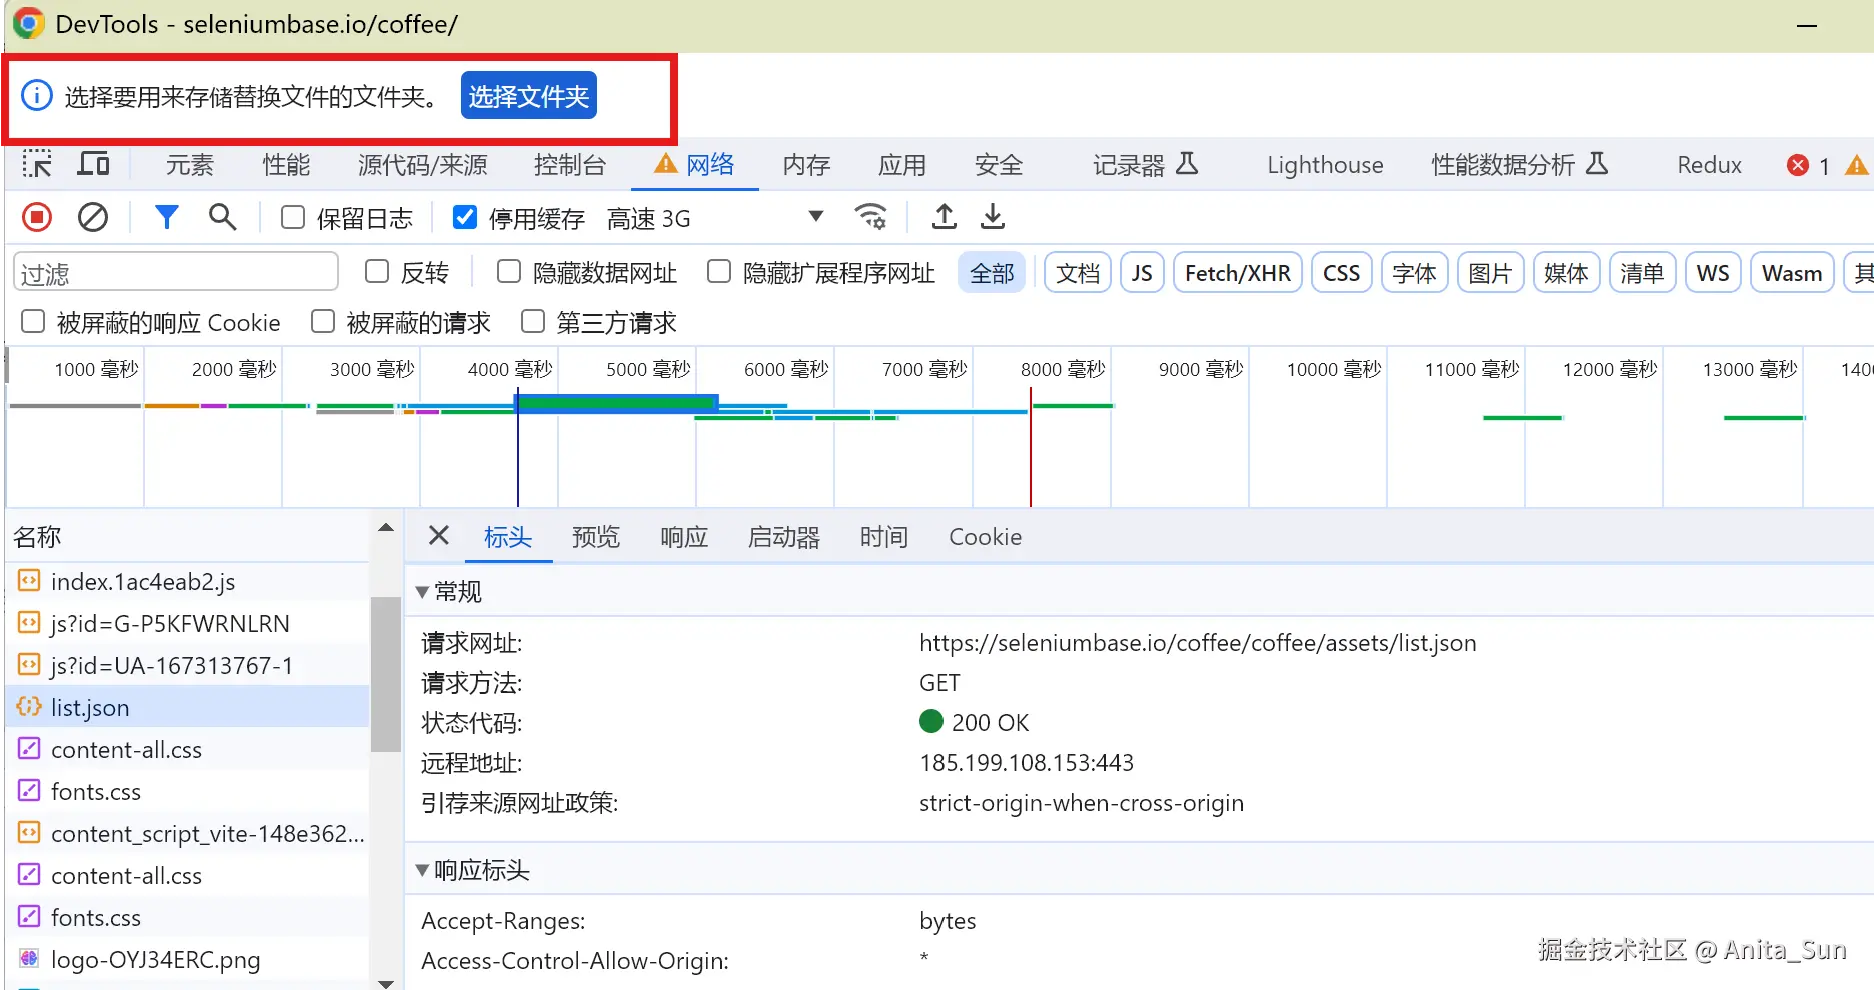
Task: Tick the 第三方请求 checkbox
Action: [x=533, y=322]
